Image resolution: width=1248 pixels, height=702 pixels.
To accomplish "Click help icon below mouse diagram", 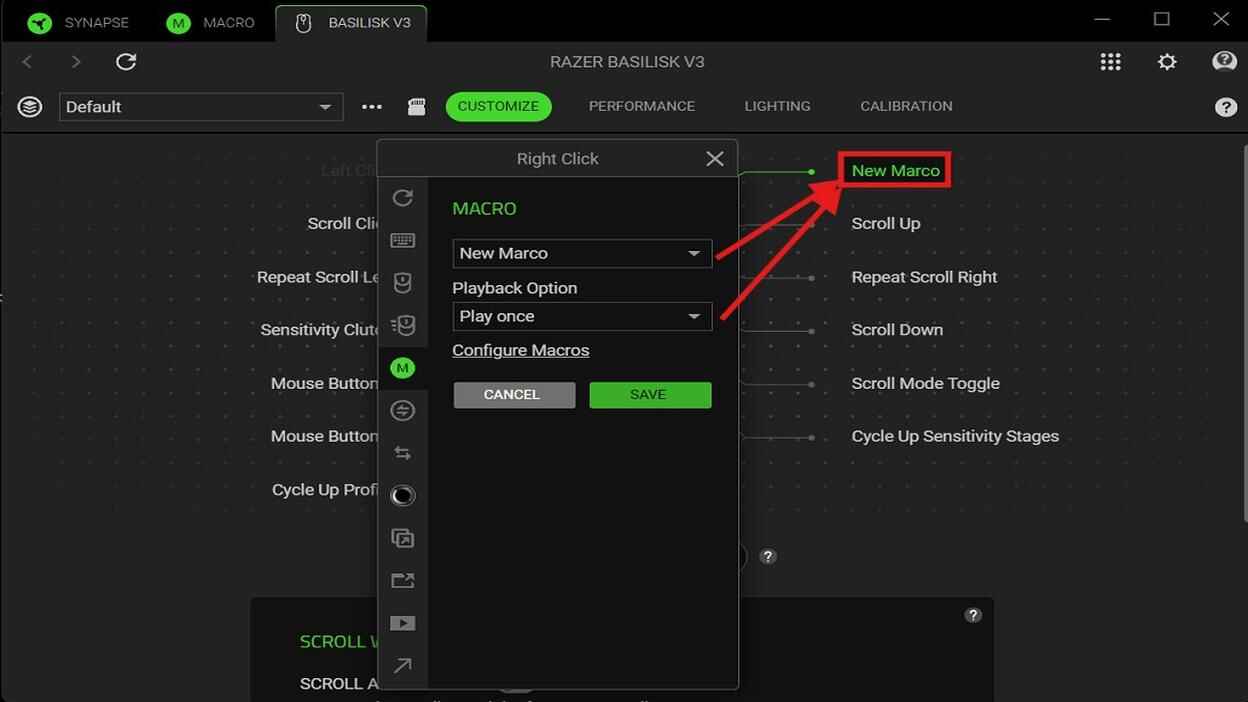I will click(768, 557).
